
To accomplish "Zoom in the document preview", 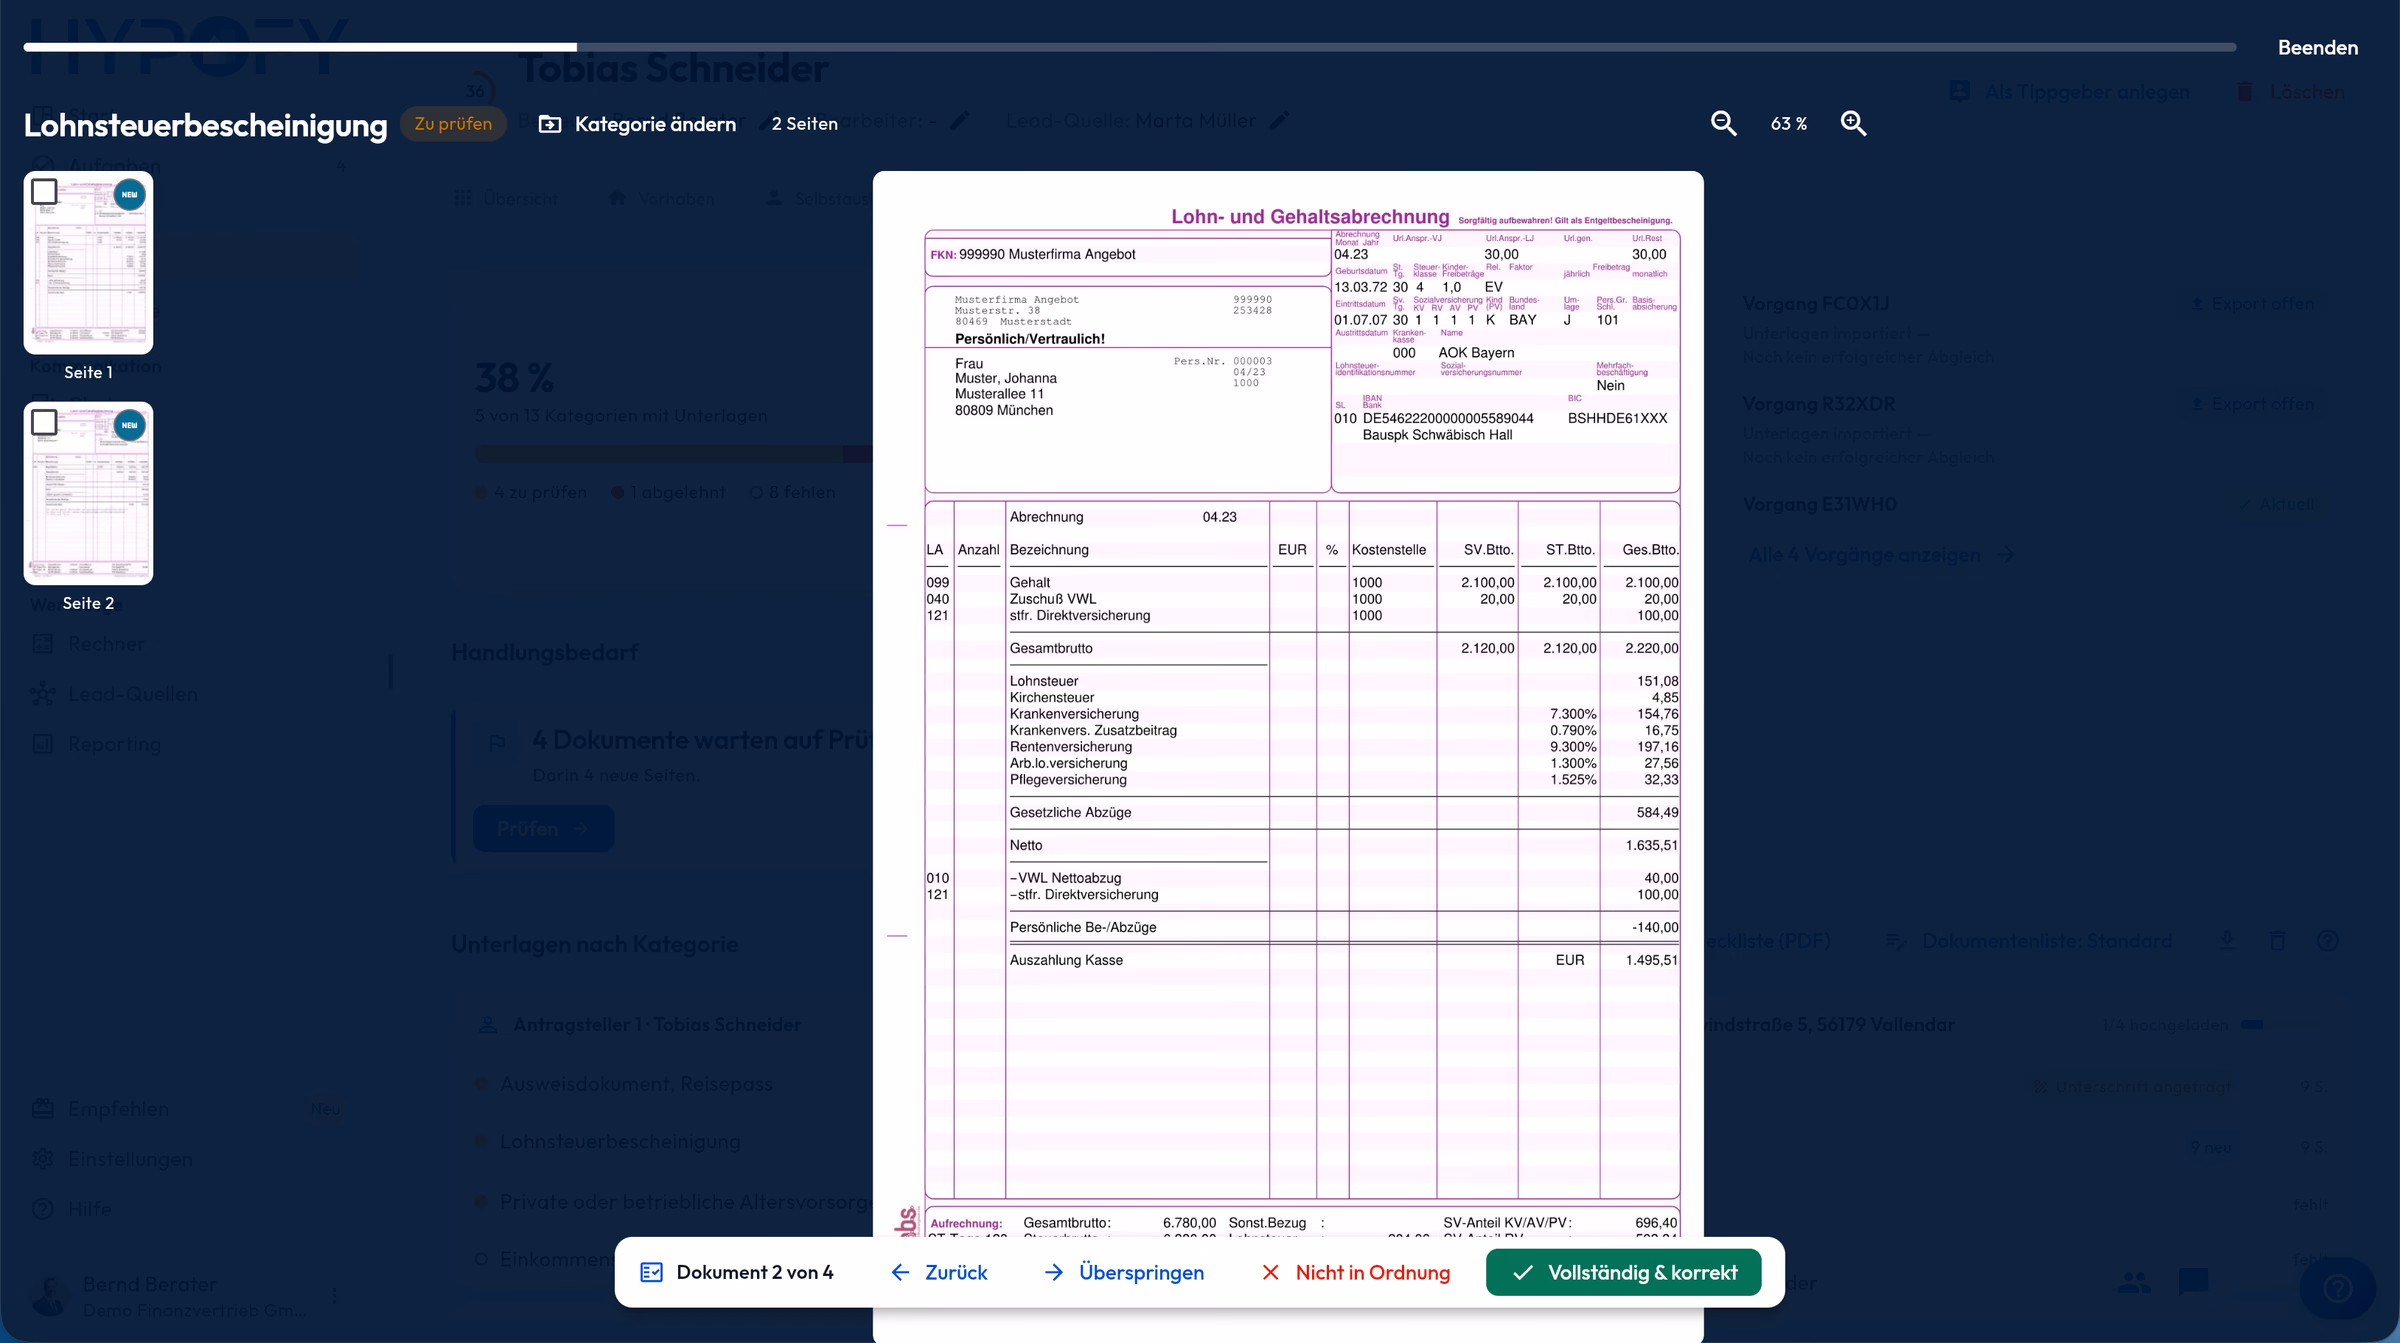I will [x=1853, y=123].
